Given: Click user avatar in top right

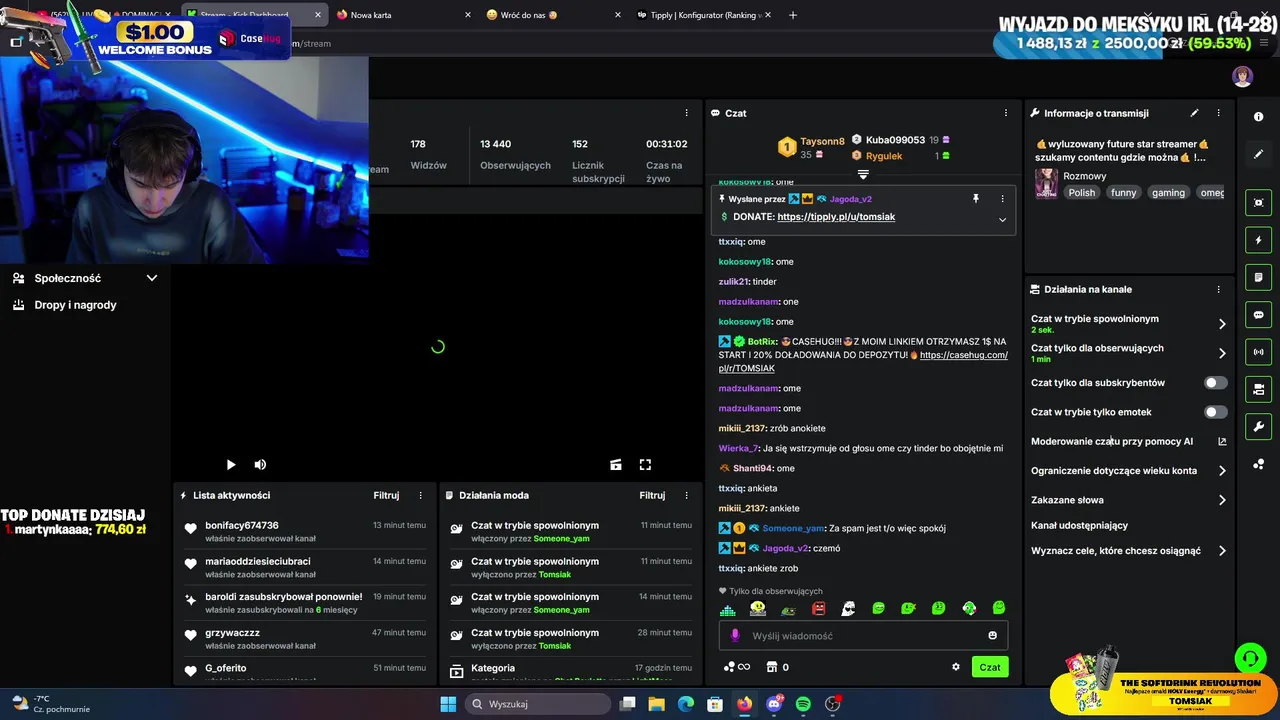Looking at the screenshot, I should (x=1242, y=77).
